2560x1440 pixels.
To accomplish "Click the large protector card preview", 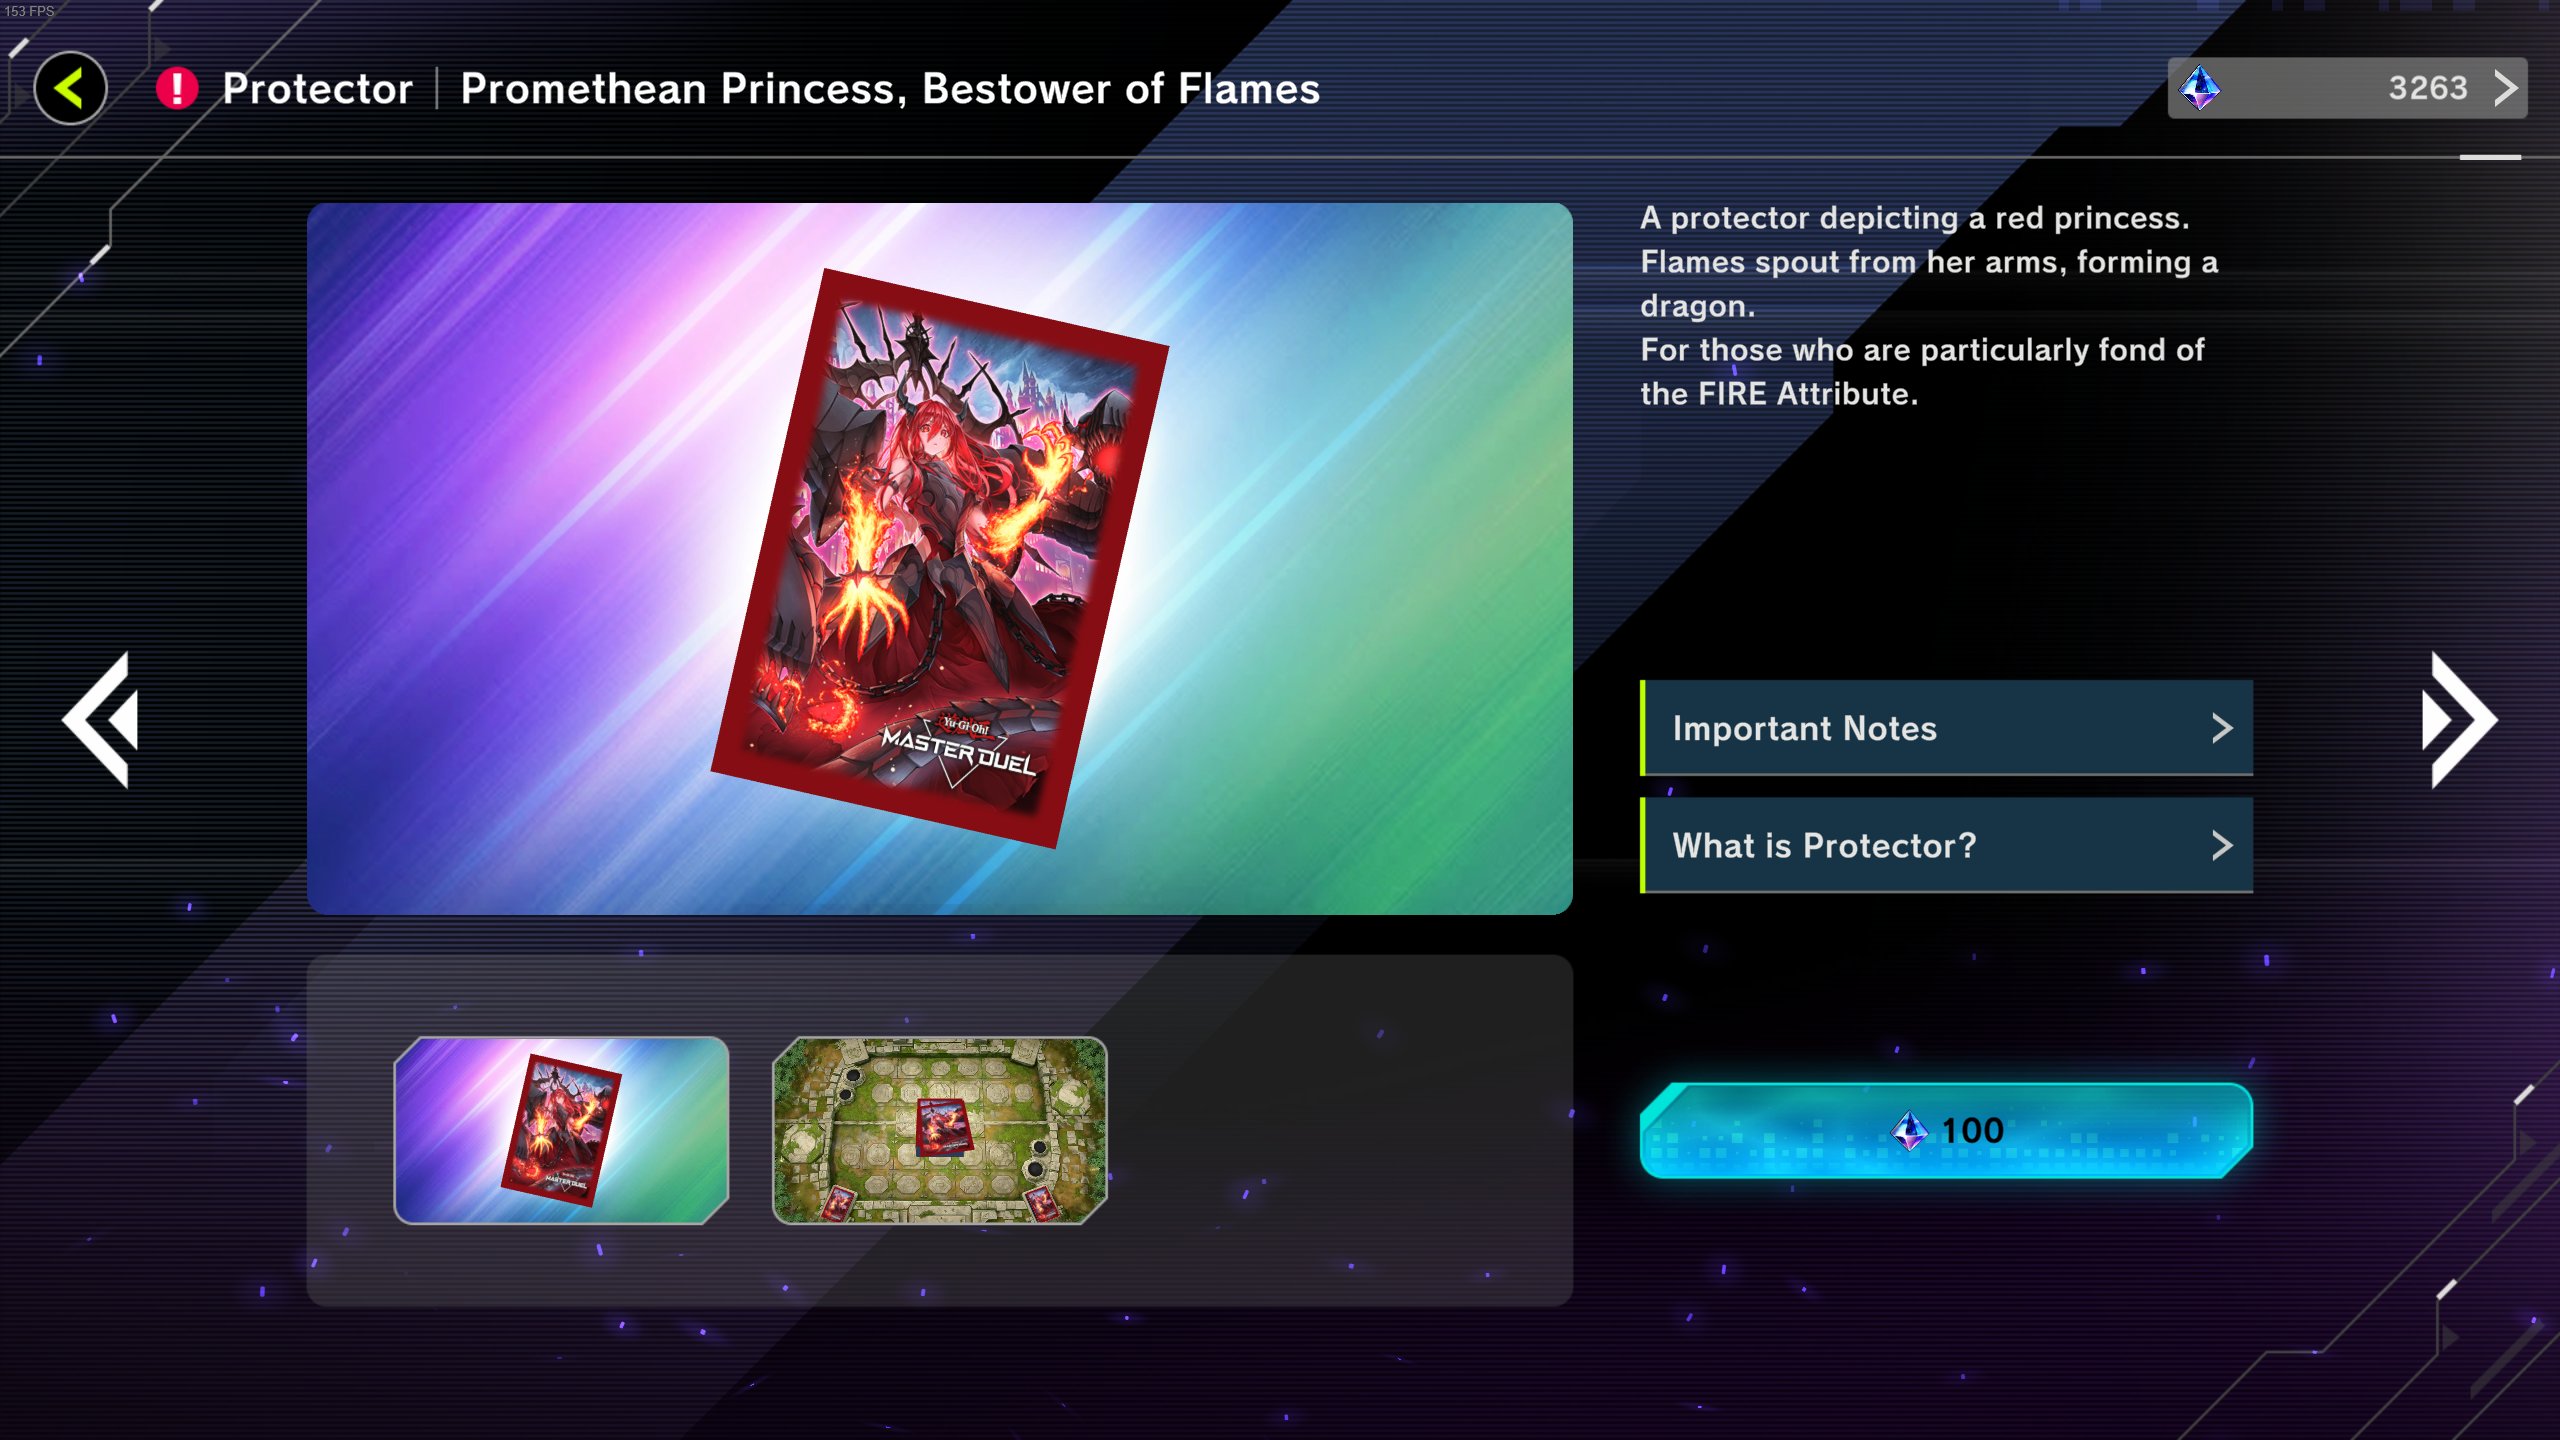I will [x=939, y=558].
